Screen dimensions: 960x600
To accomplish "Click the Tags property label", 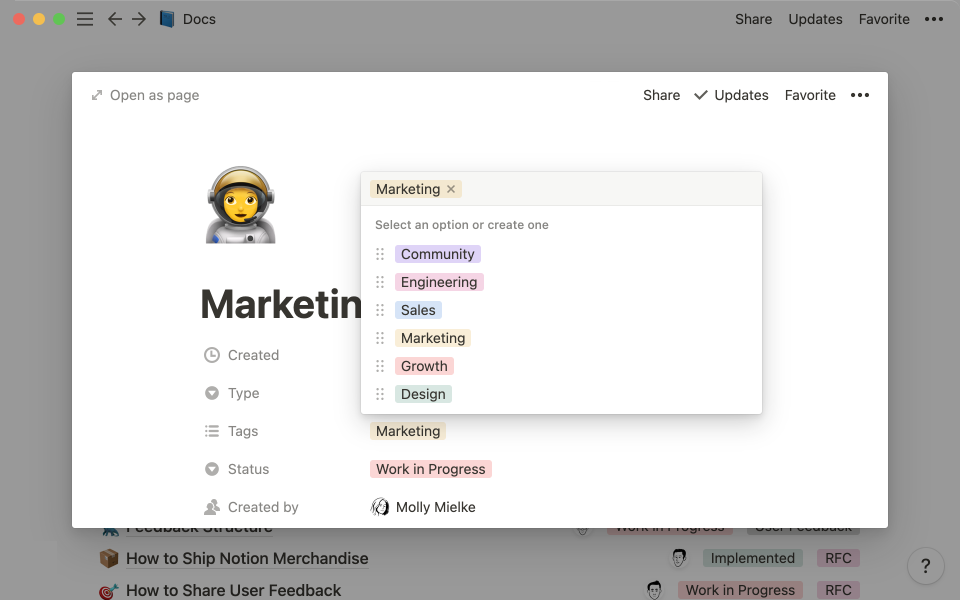I will click(242, 431).
